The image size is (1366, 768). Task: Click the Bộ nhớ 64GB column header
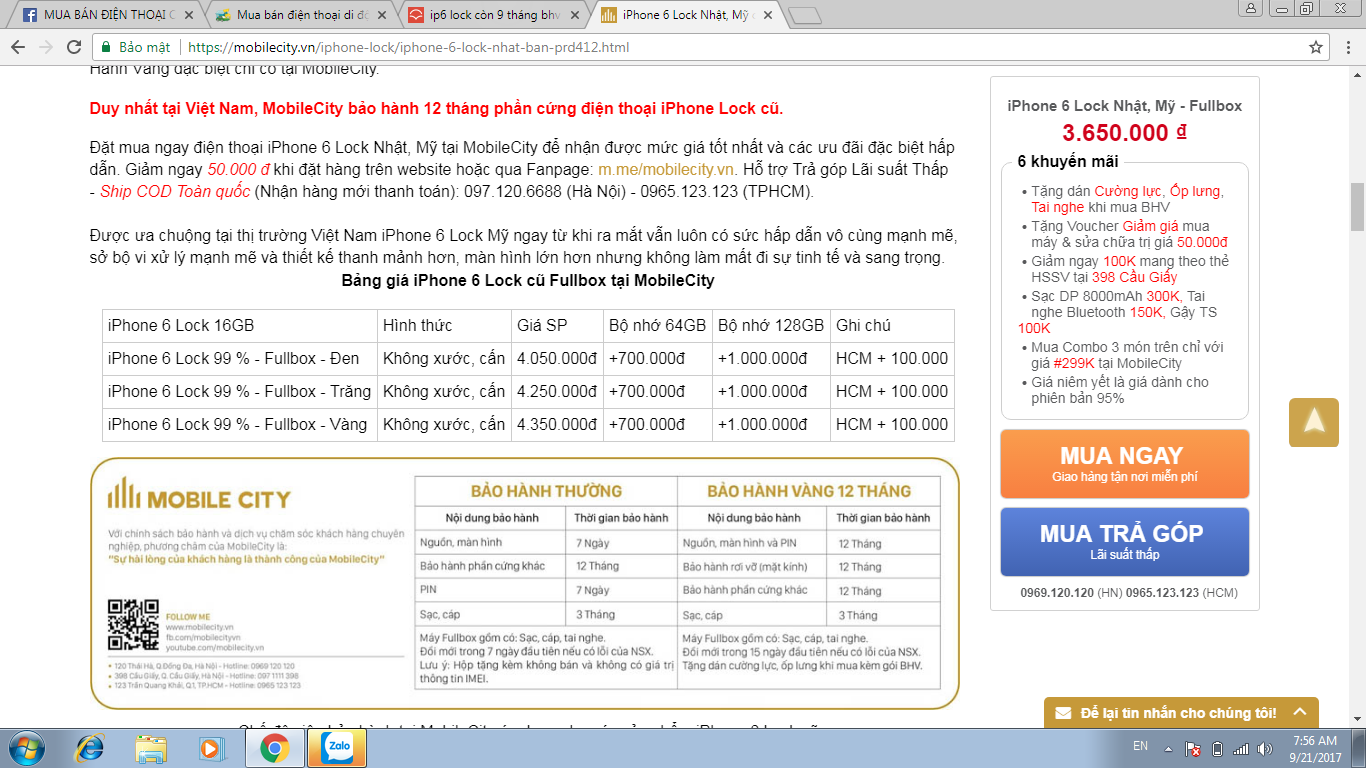[657, 325]
